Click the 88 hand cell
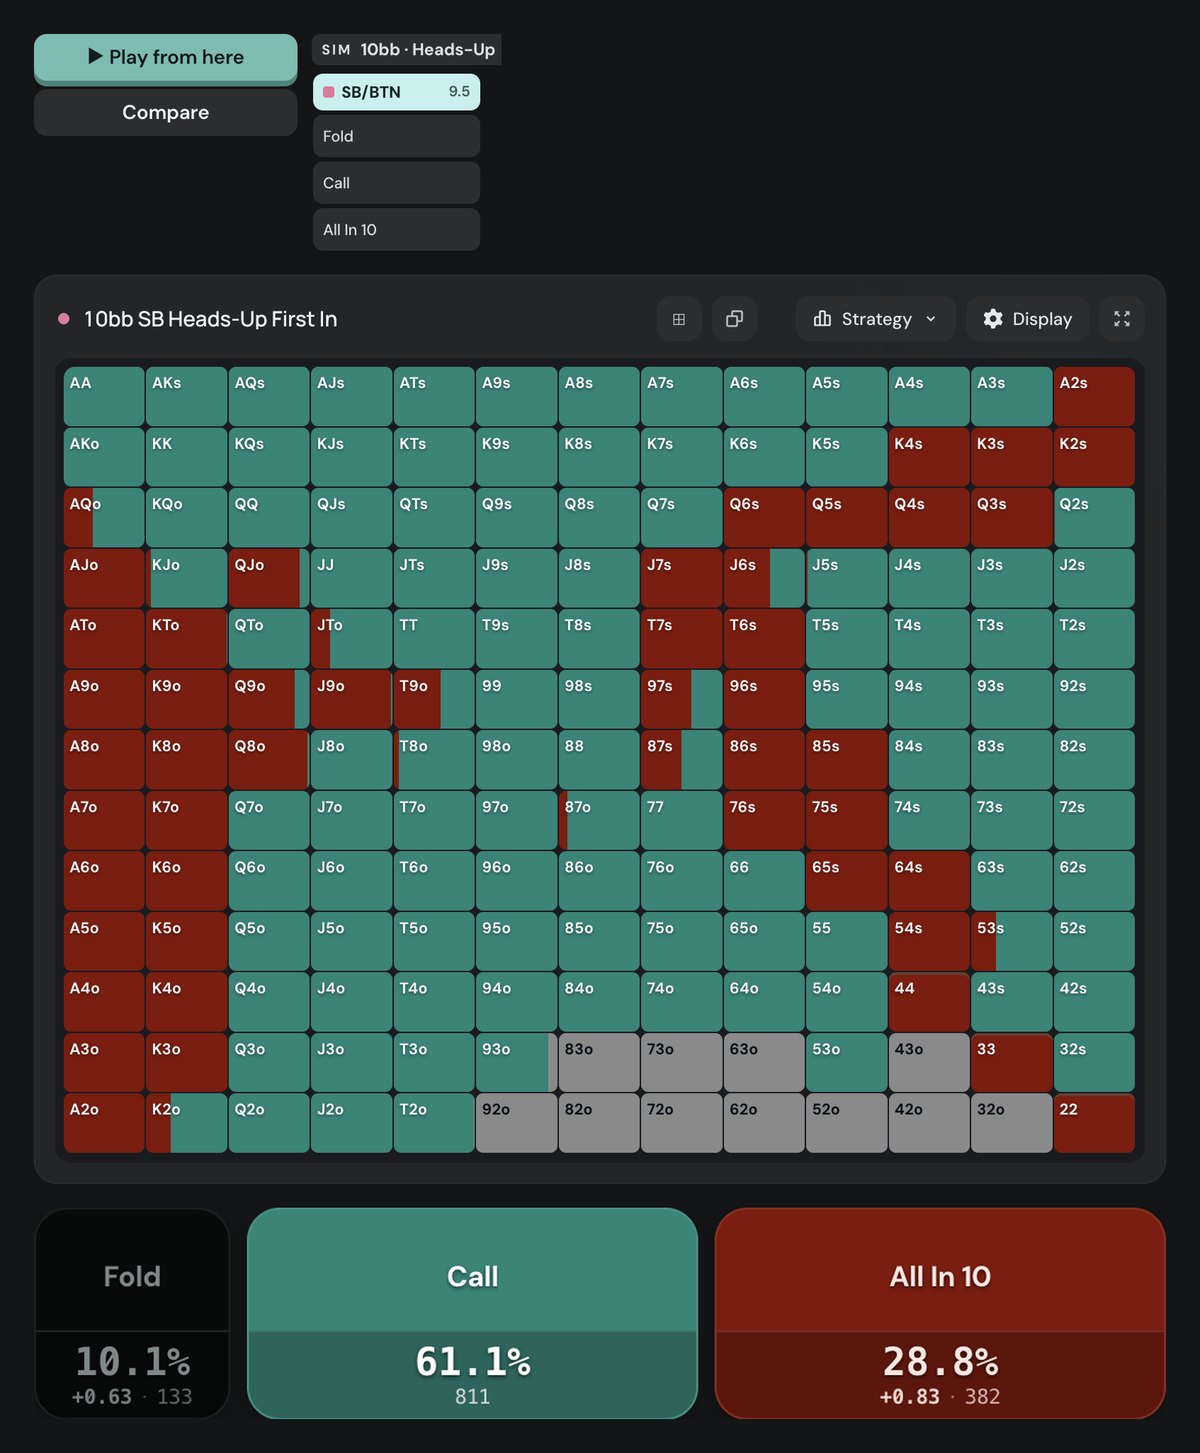The width and height of the screenshot is (1200, 1453). click(599, 759)
